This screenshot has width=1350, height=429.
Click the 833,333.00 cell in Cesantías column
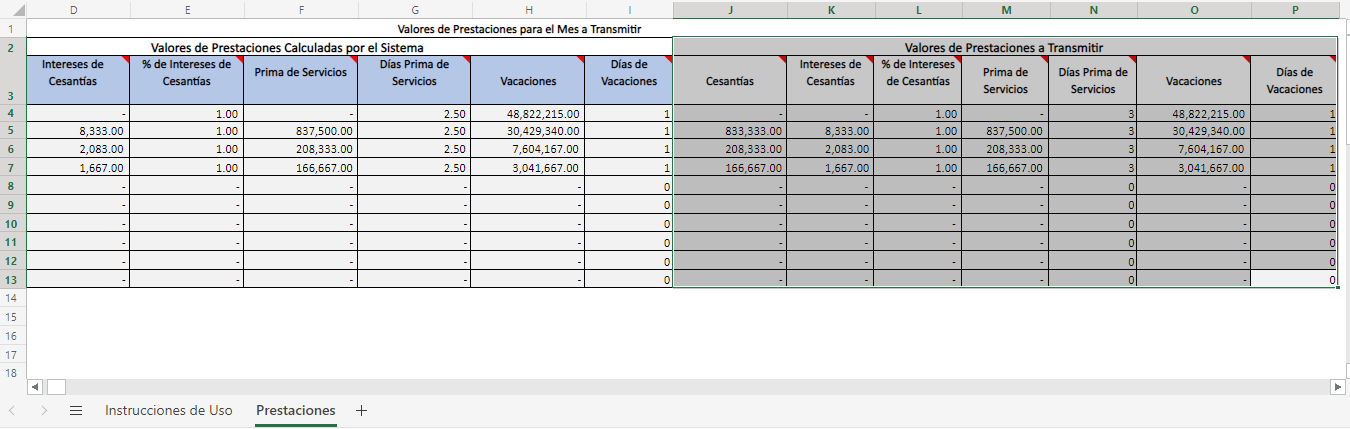coord(729,131)
